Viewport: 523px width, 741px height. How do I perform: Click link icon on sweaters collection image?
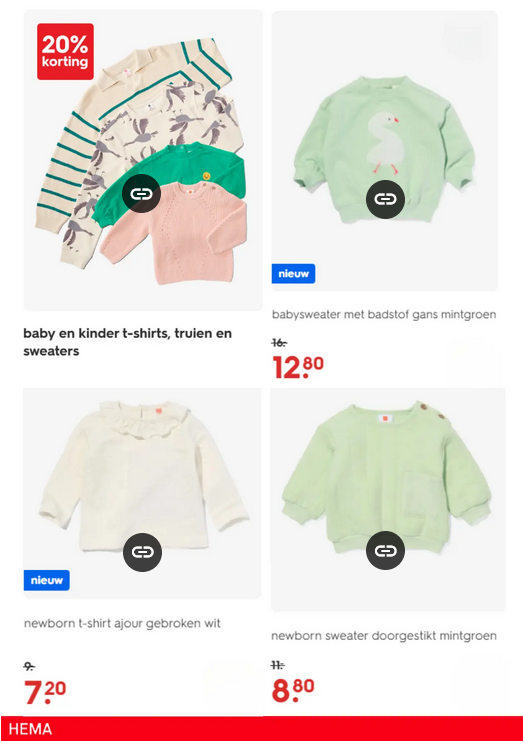pos(141,194)
